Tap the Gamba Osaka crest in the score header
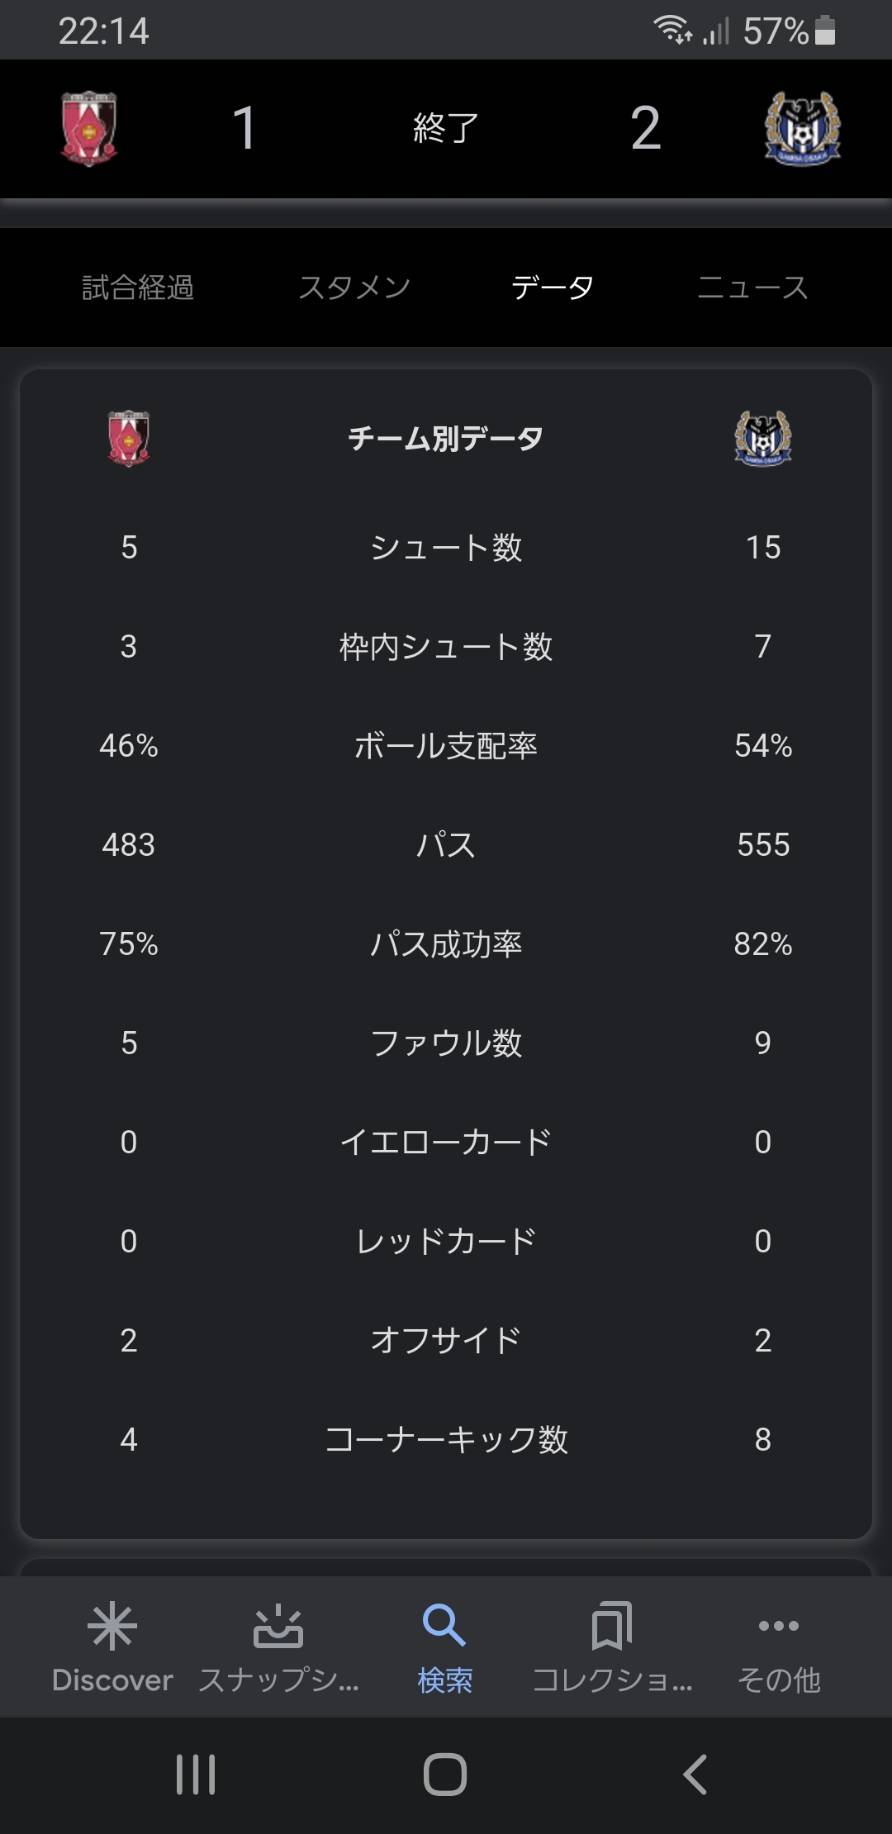Image resolution: width=892 pixels, height=1834 pixels. pos(803,128)
